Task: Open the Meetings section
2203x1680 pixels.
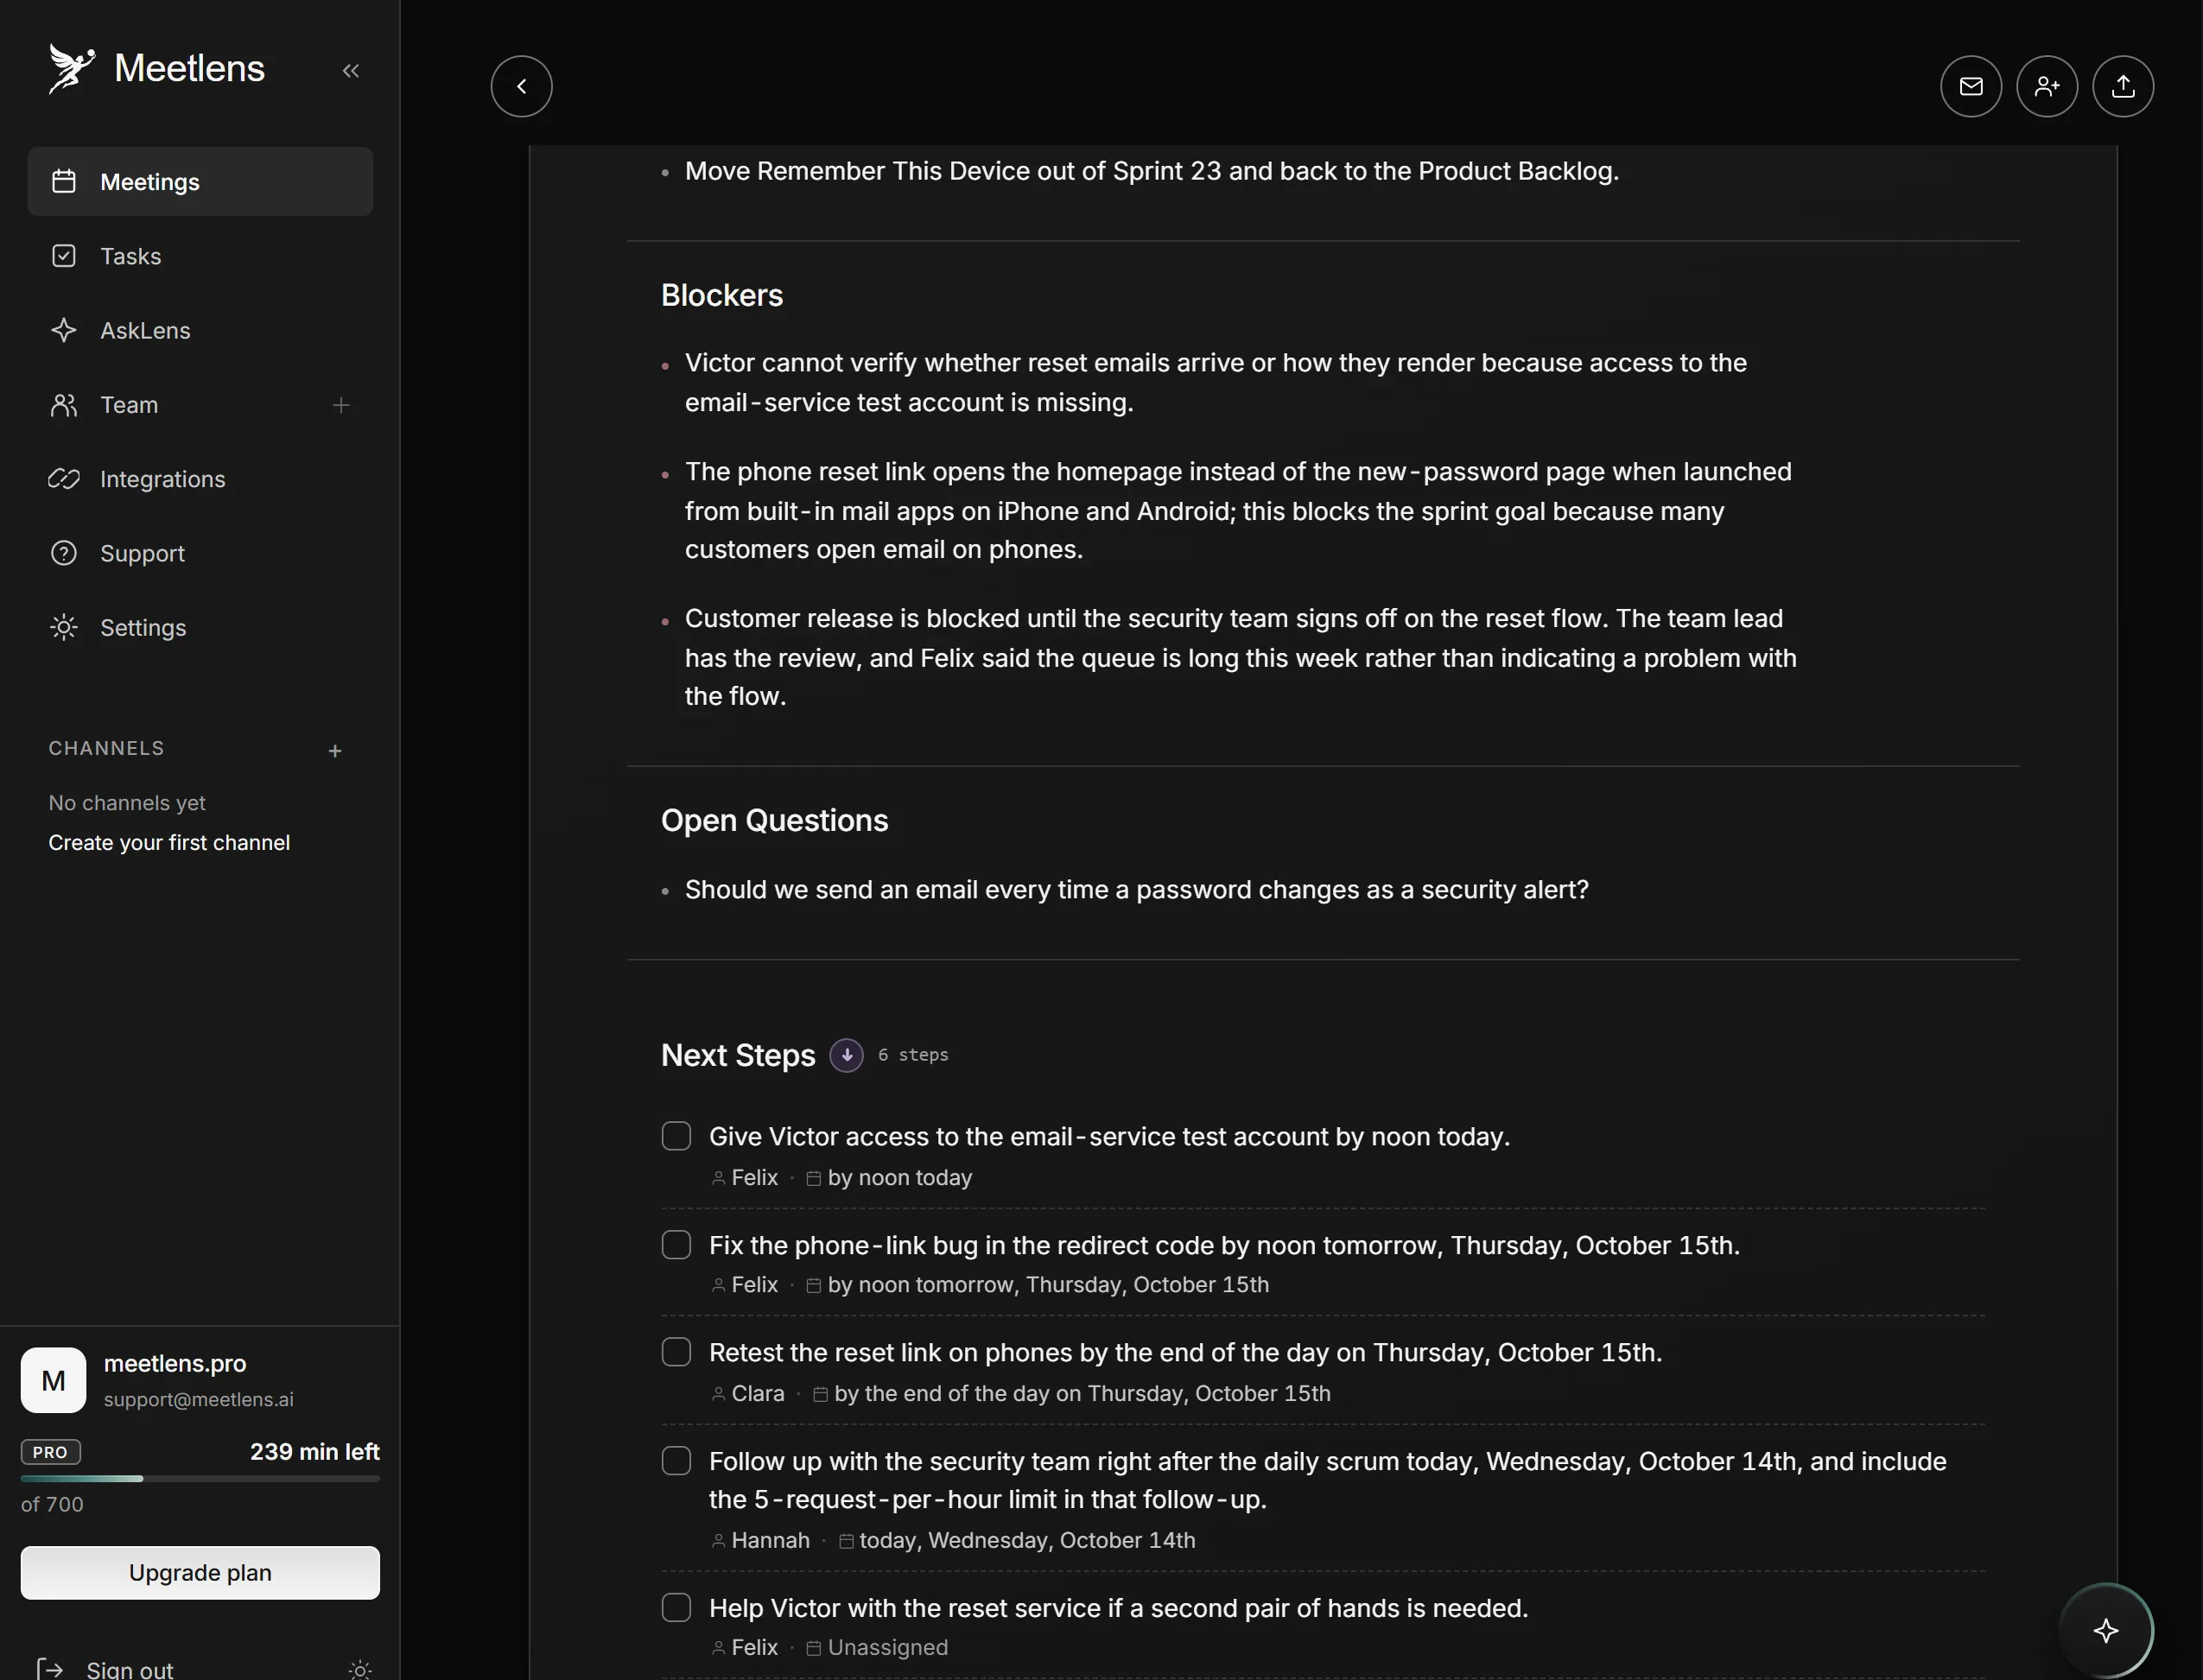Action: pyautogui.click(x=200, y=182)
